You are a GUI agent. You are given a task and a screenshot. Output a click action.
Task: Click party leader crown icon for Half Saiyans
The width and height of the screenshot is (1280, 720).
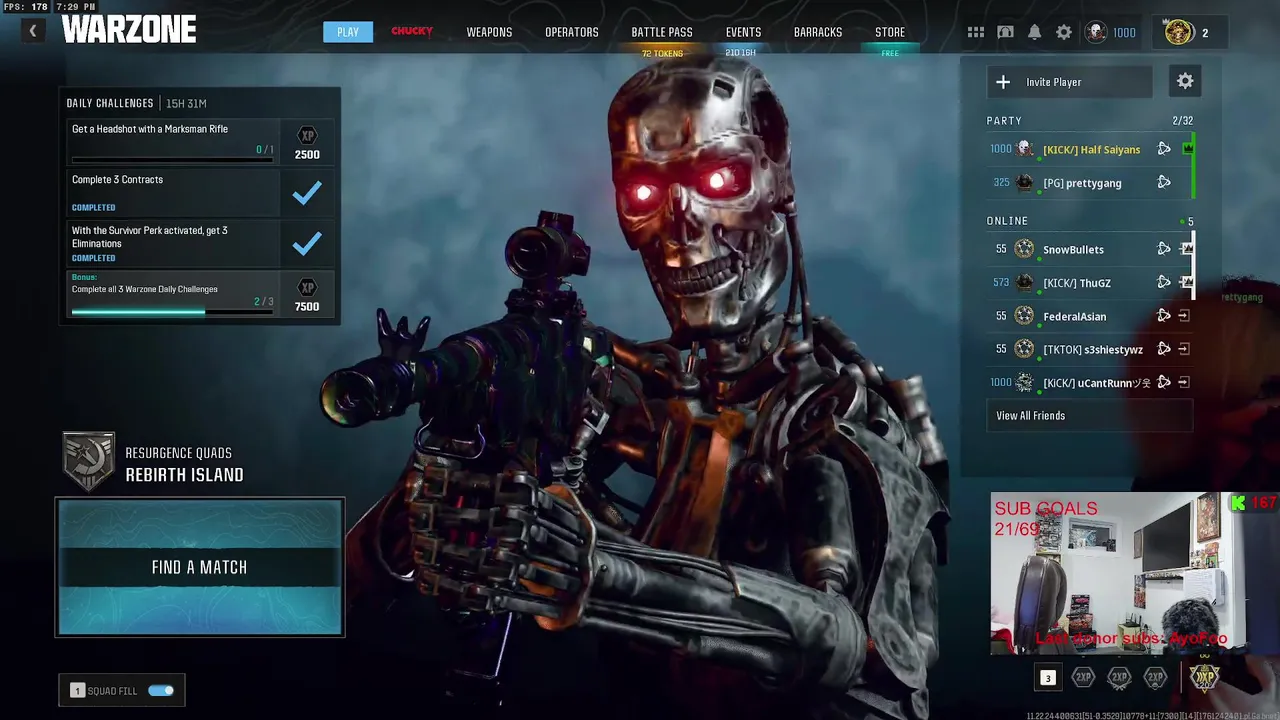1187,149
